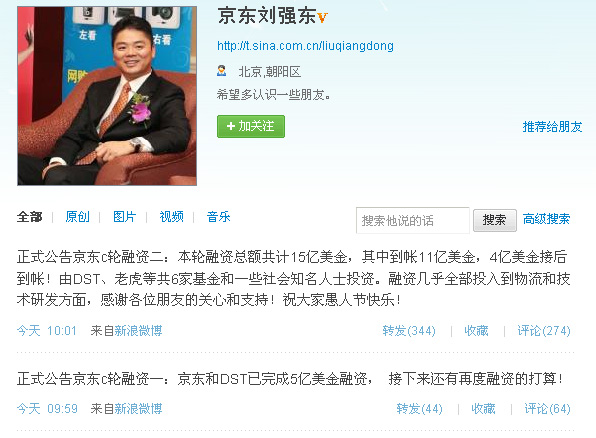Switch to the 图片 tab
596x438 pixels.
pos(125,217)
